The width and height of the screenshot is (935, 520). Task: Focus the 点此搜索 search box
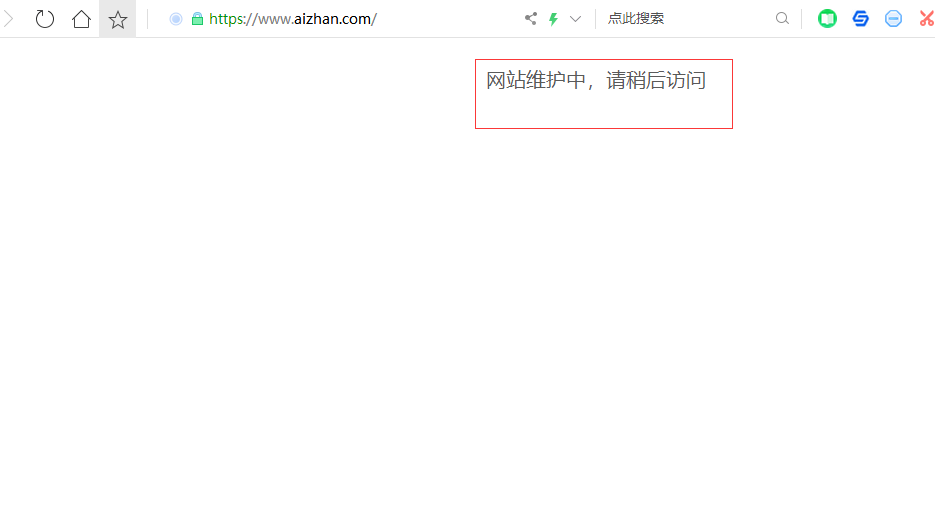[x=686, y=18]
